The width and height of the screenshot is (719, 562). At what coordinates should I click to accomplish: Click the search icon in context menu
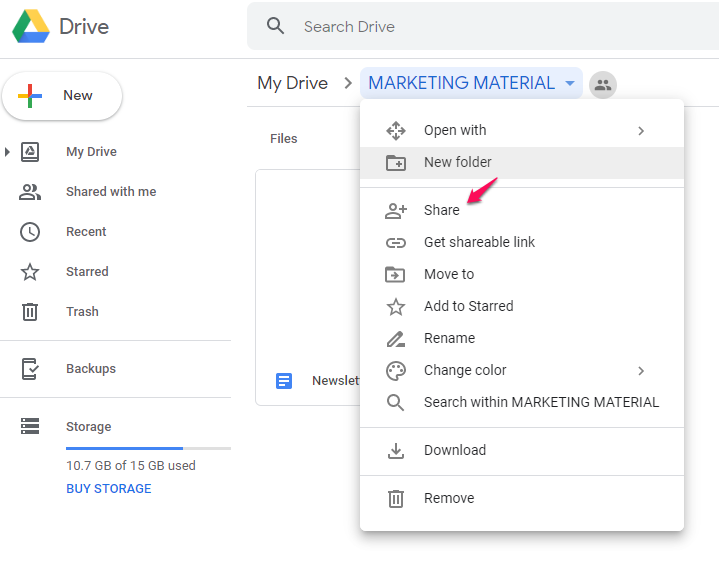tap(395, 403)
